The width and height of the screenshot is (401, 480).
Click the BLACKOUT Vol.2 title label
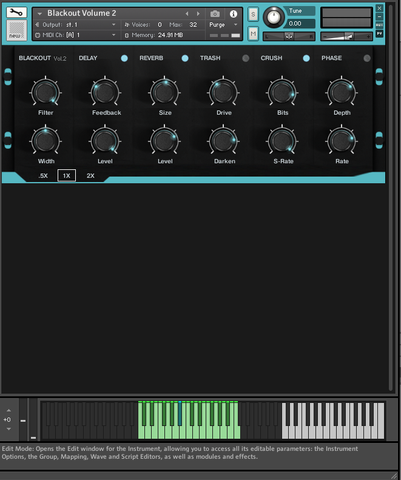point(42,58)
